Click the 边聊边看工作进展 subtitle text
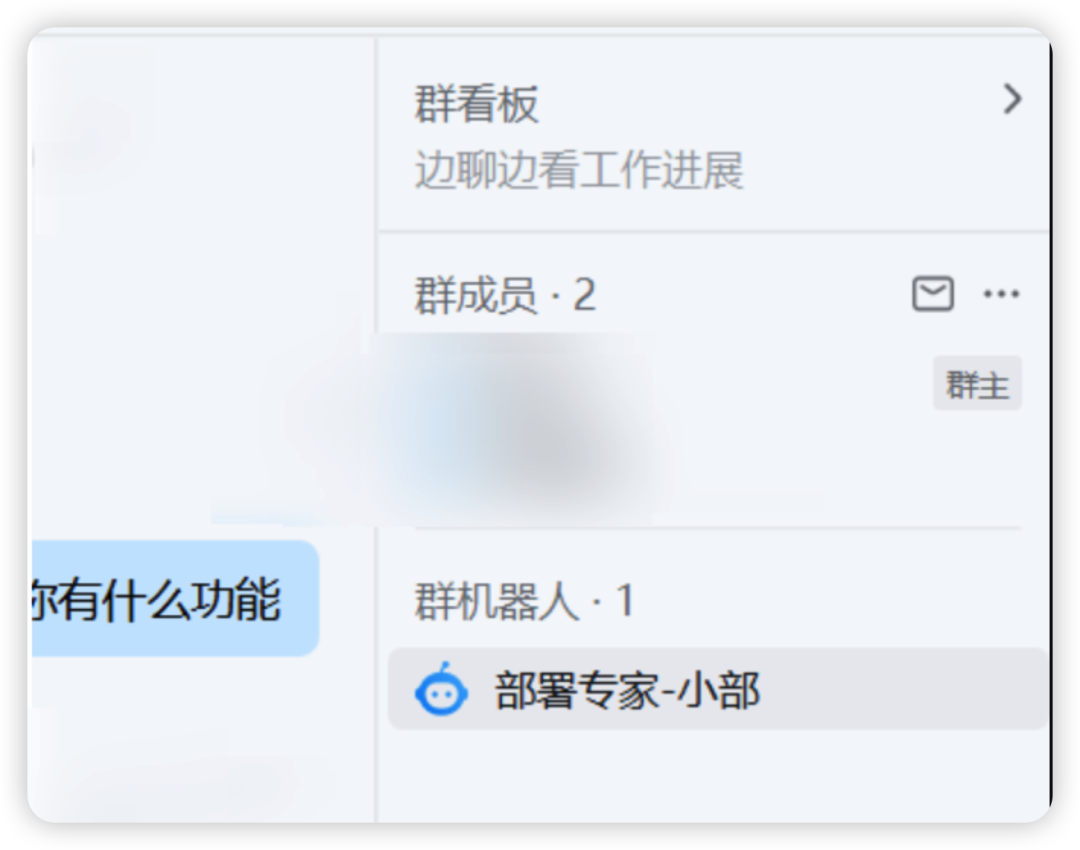Viewport: 1080px width, 850px height. coord(579,169)
